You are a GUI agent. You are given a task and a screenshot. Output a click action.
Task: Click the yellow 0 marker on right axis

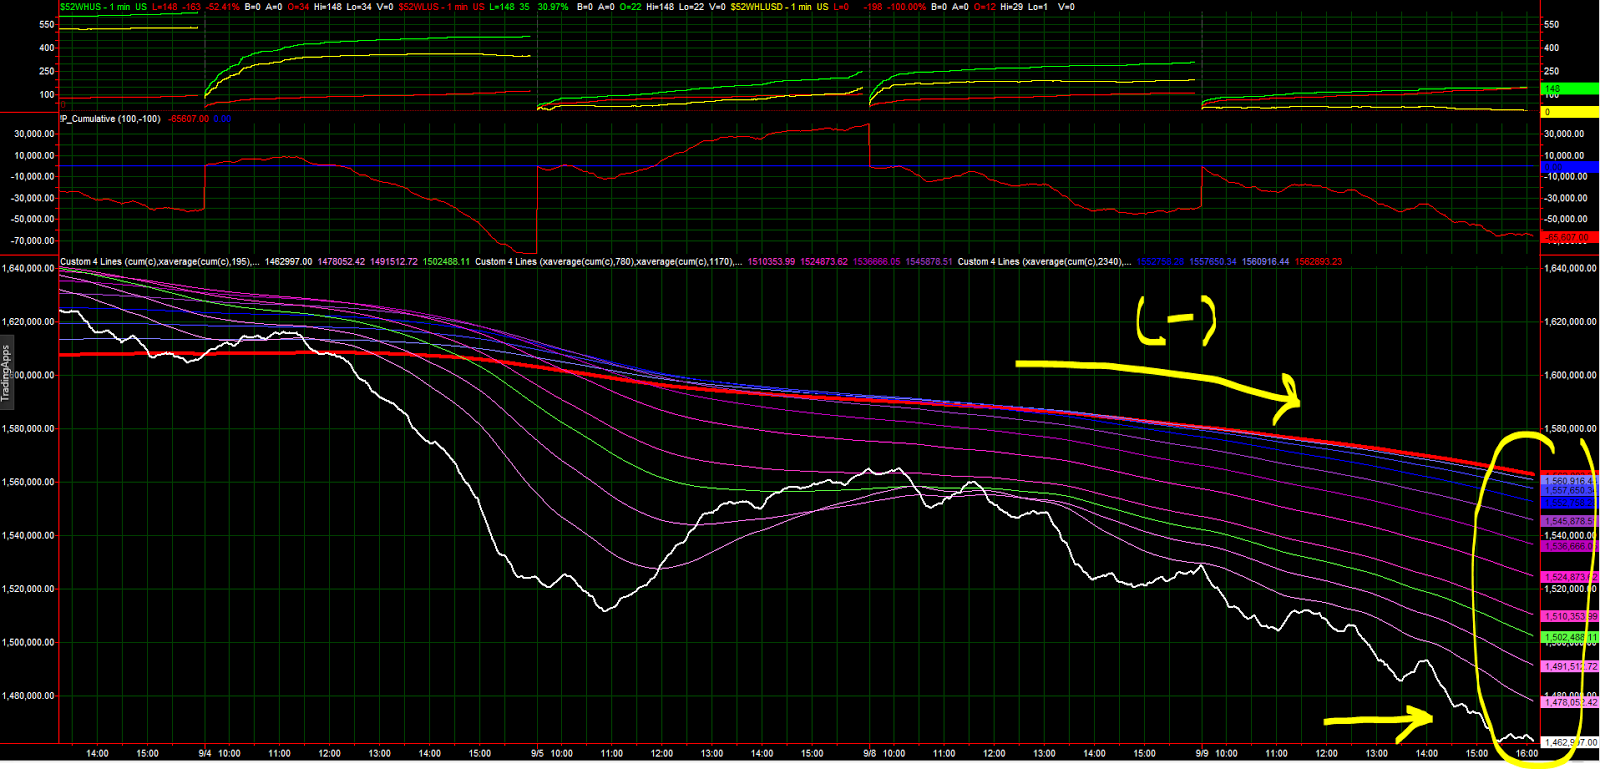coord(1569,112)
